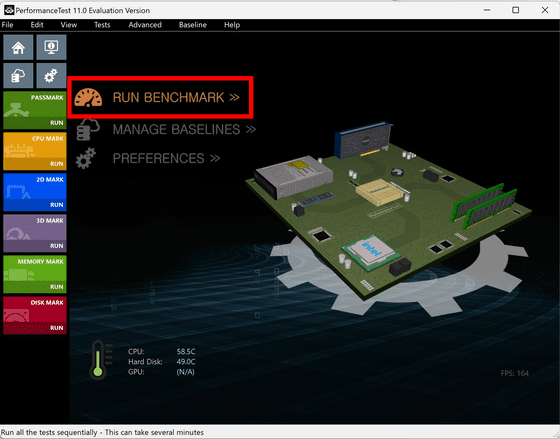Click the FPS: 164 counter
This screenshot has width=560, height=439.
click(514, 373)
